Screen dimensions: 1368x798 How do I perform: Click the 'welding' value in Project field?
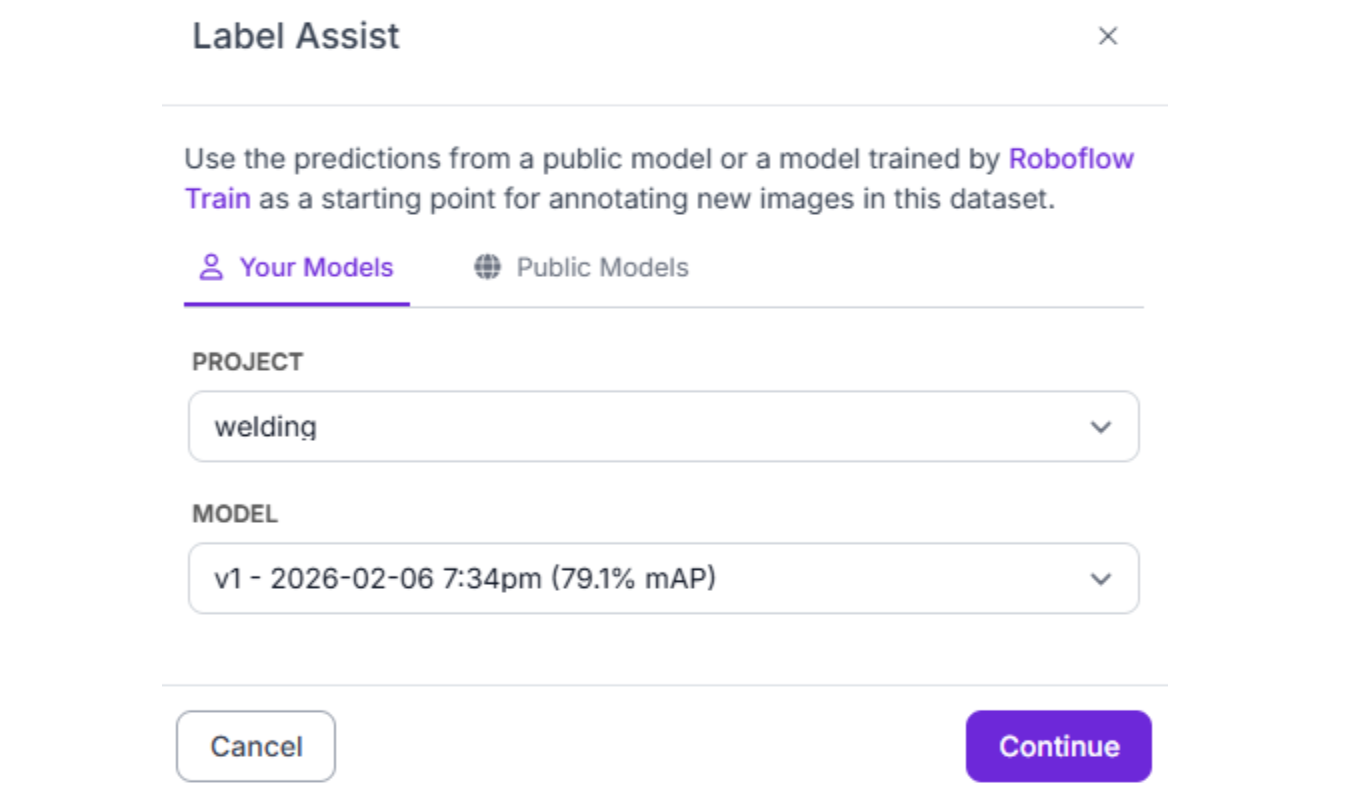pos(265,427)
